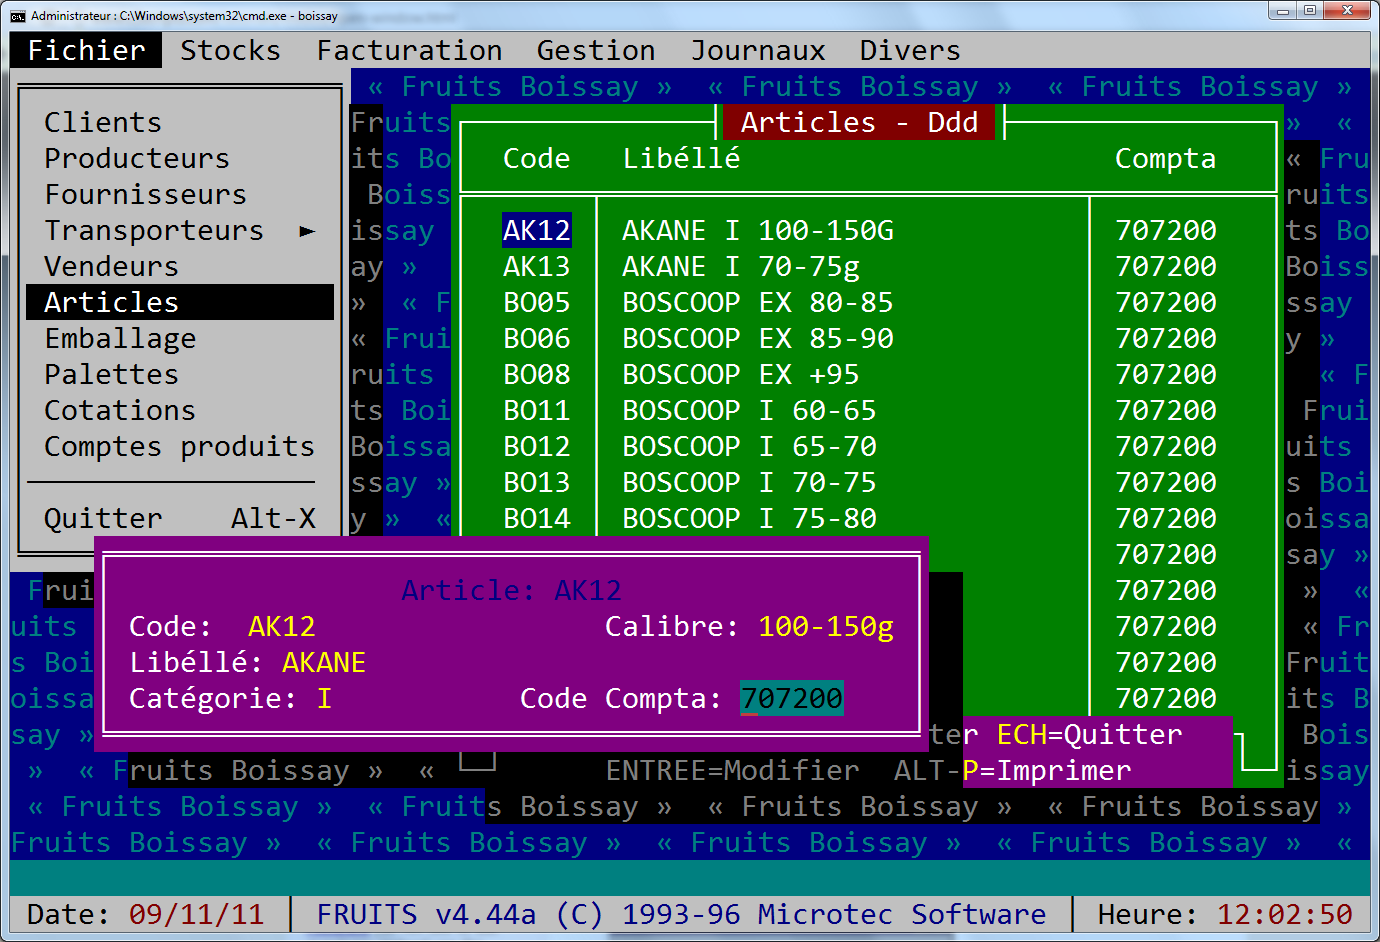Image resolution: width=1380 pixels, height=942 pixels.
Task: Choose Vendeurs from the menu
Action: coord(111,266)
